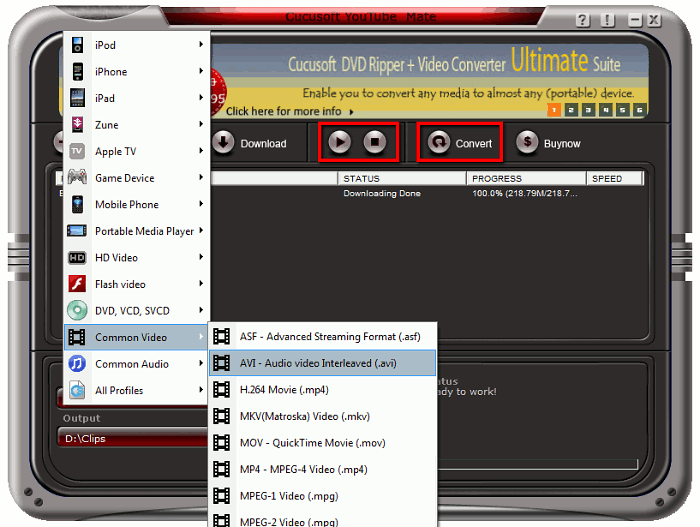Screen dimensions: 700x527
Task: Play the downloaded video
Action: pyautogui.click(x=340, y=142)
